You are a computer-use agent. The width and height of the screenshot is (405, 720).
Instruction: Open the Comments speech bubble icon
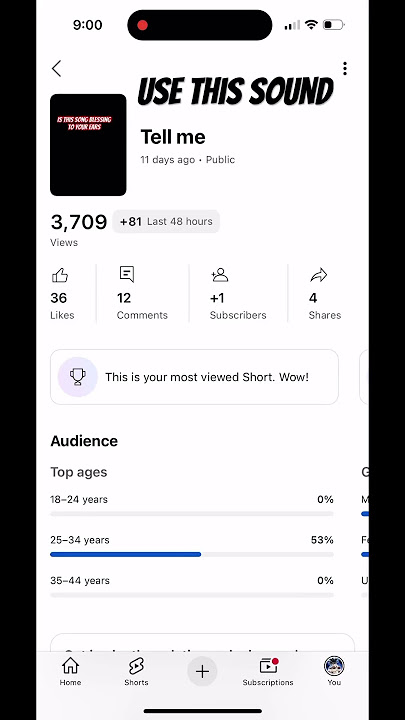pyautogui.click(x=127, y=274)
